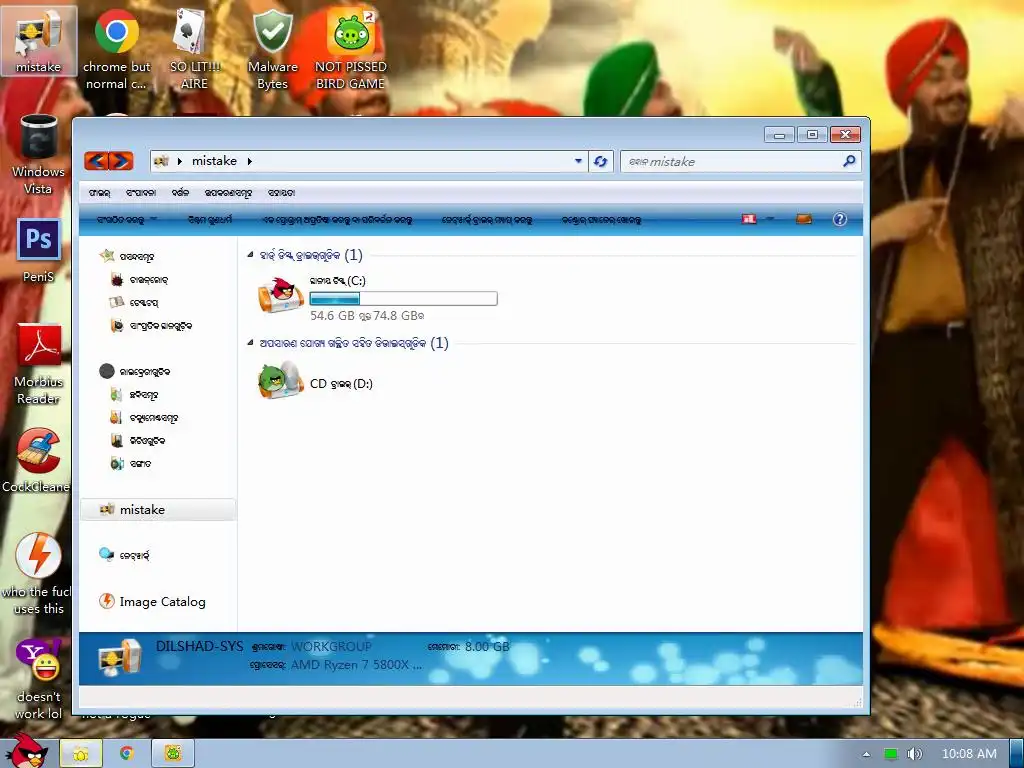Collapse the removable storage devices (1) group
1024x768 pixels.
[250, 343]
